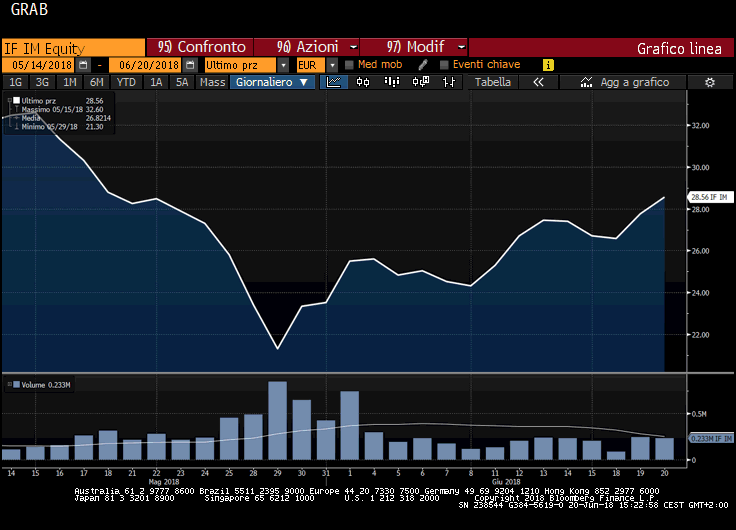The height and width of the screenshot is (530, 736).
Task: Click the Tabella button
Action: pyautogui.click(x=492, y=82)
